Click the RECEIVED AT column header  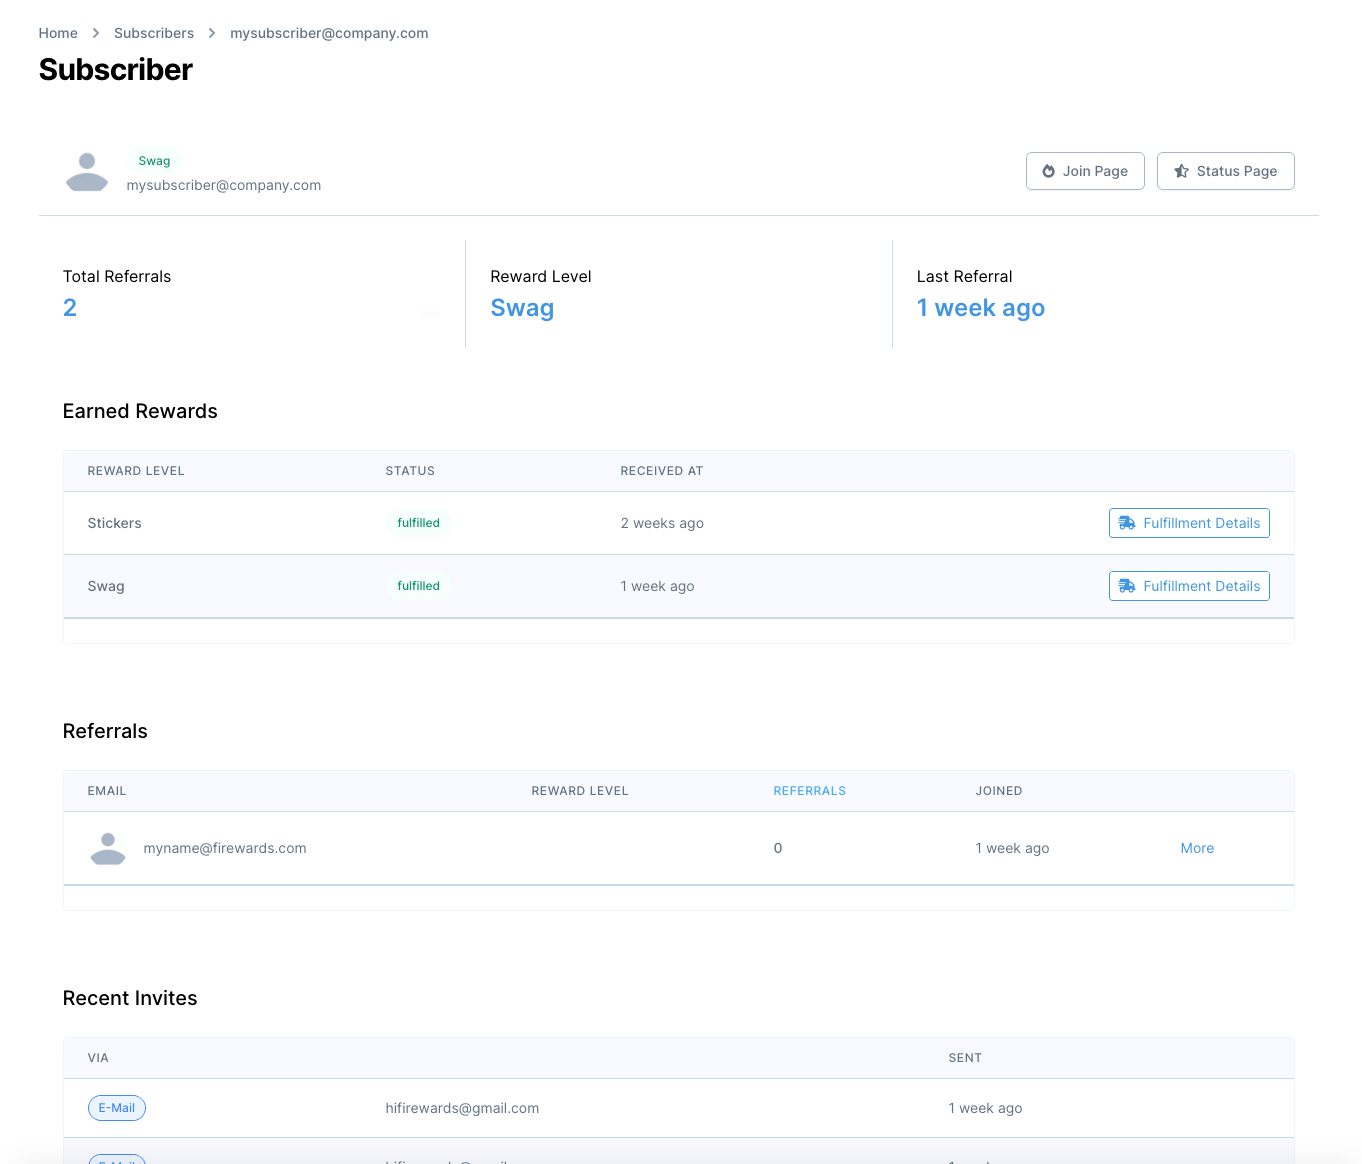(662, 471)
